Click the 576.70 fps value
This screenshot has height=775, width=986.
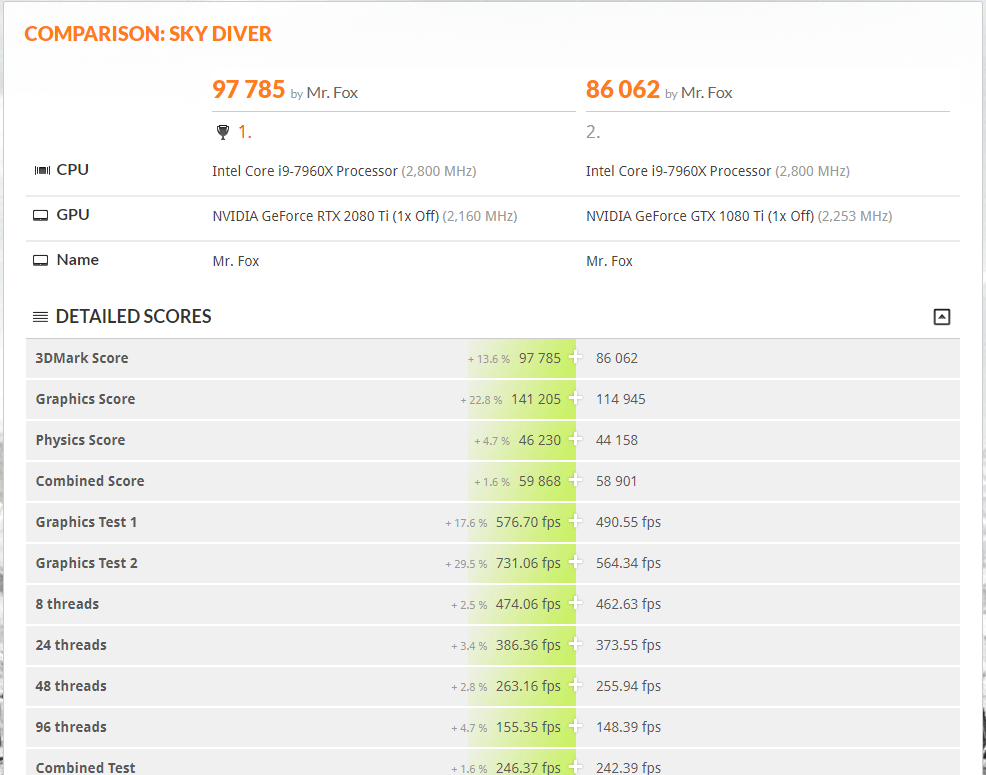click(x=528, y=521)
